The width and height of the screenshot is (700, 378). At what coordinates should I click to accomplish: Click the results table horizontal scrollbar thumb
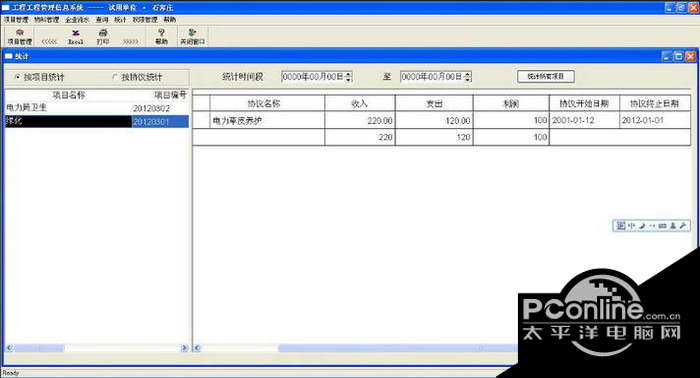click(397, 348)
